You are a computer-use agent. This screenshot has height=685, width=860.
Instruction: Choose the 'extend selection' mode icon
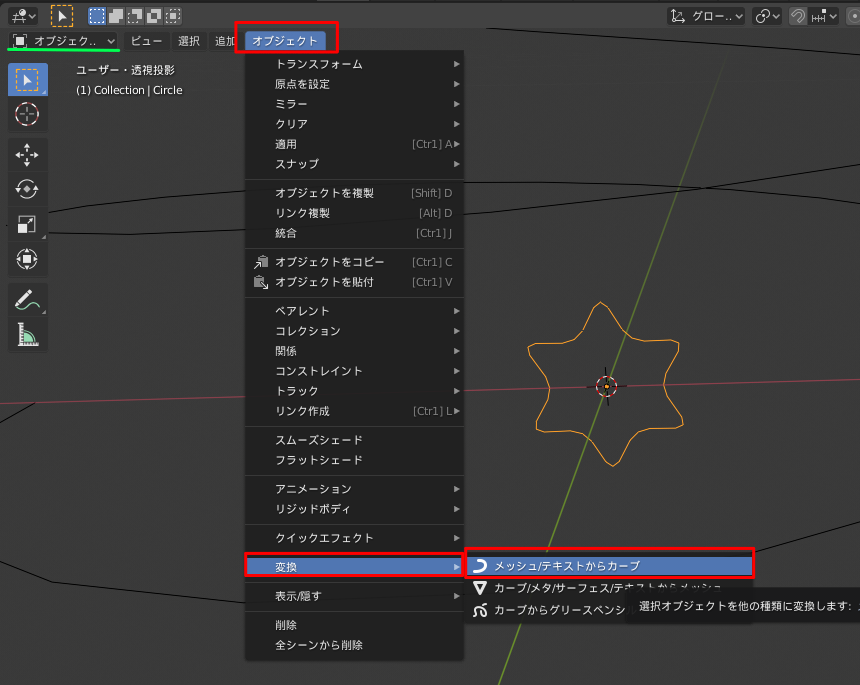[116, 16]
